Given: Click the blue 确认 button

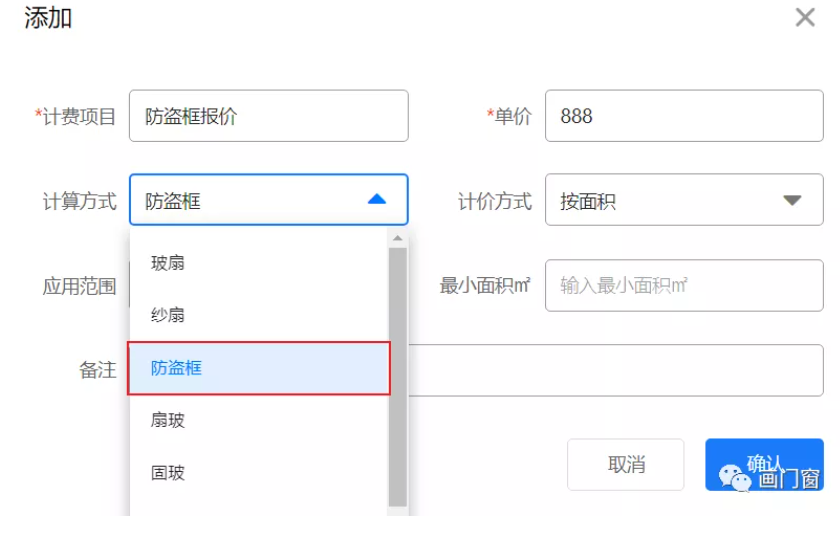Looking at the screenshot, I should point(764,464).
